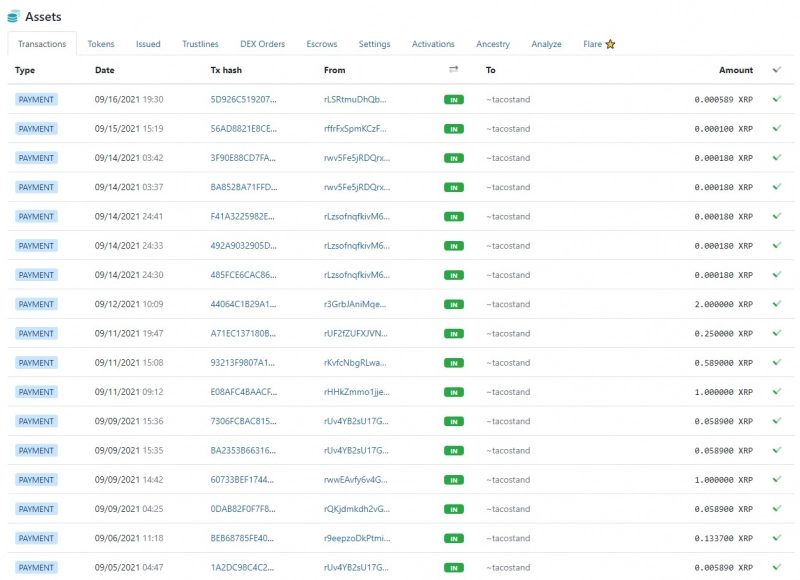Switch to the Trustlines tab
800x580 pixels.
coord(200,44)
